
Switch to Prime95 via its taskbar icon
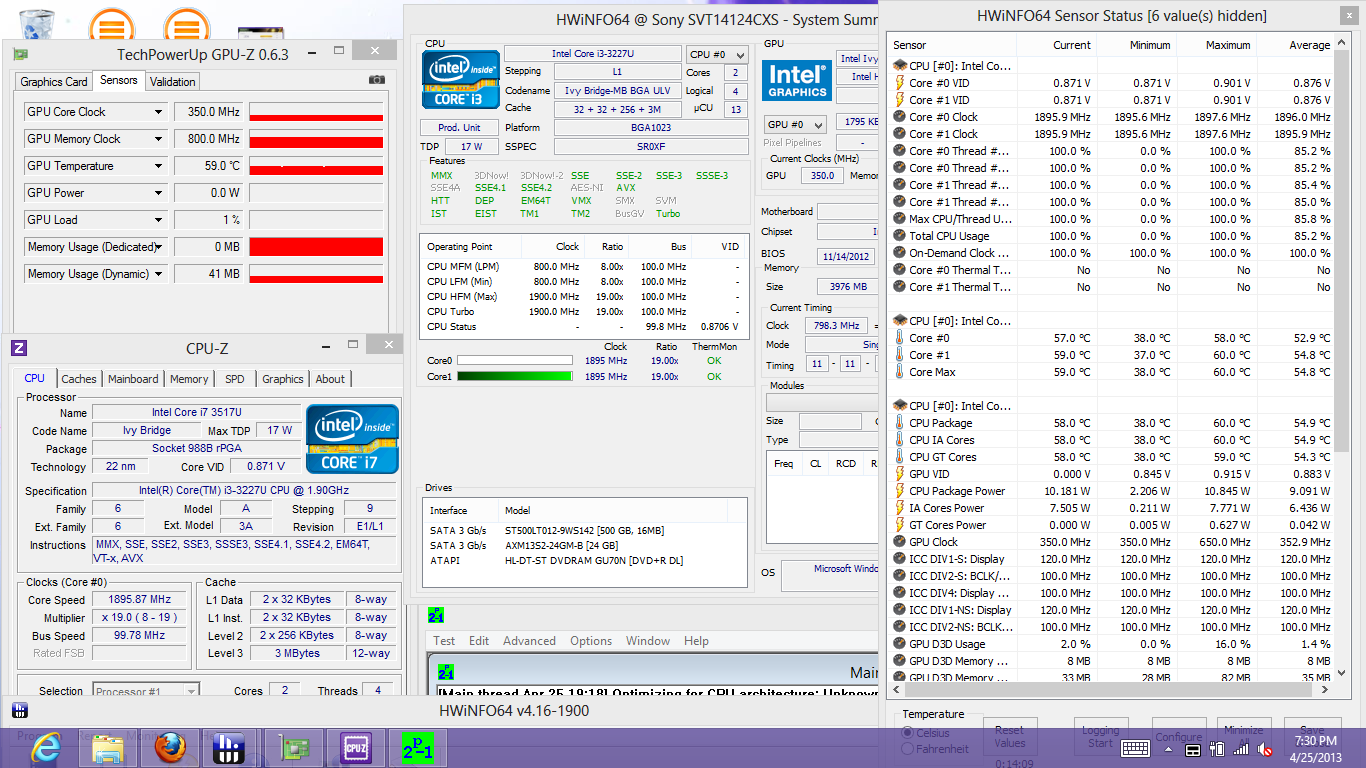(417, 748)
